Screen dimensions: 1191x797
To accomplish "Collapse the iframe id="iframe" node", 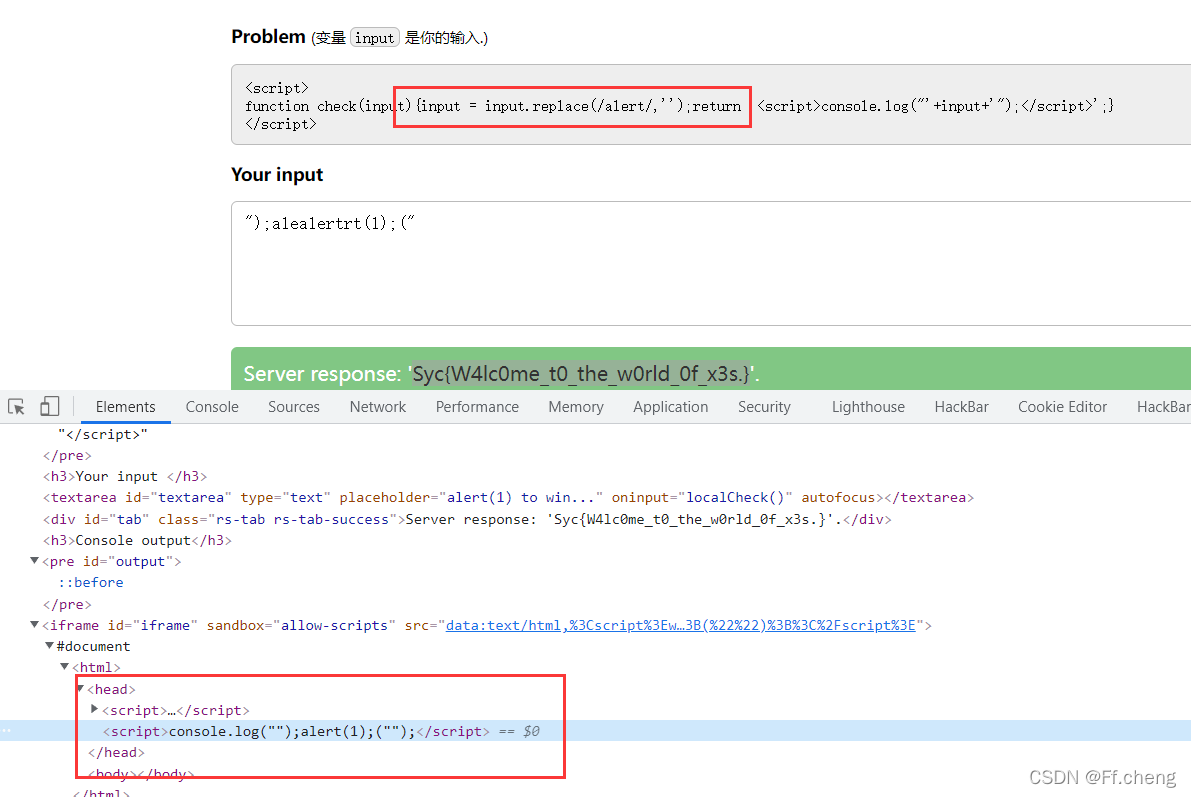I will point(34,625).
